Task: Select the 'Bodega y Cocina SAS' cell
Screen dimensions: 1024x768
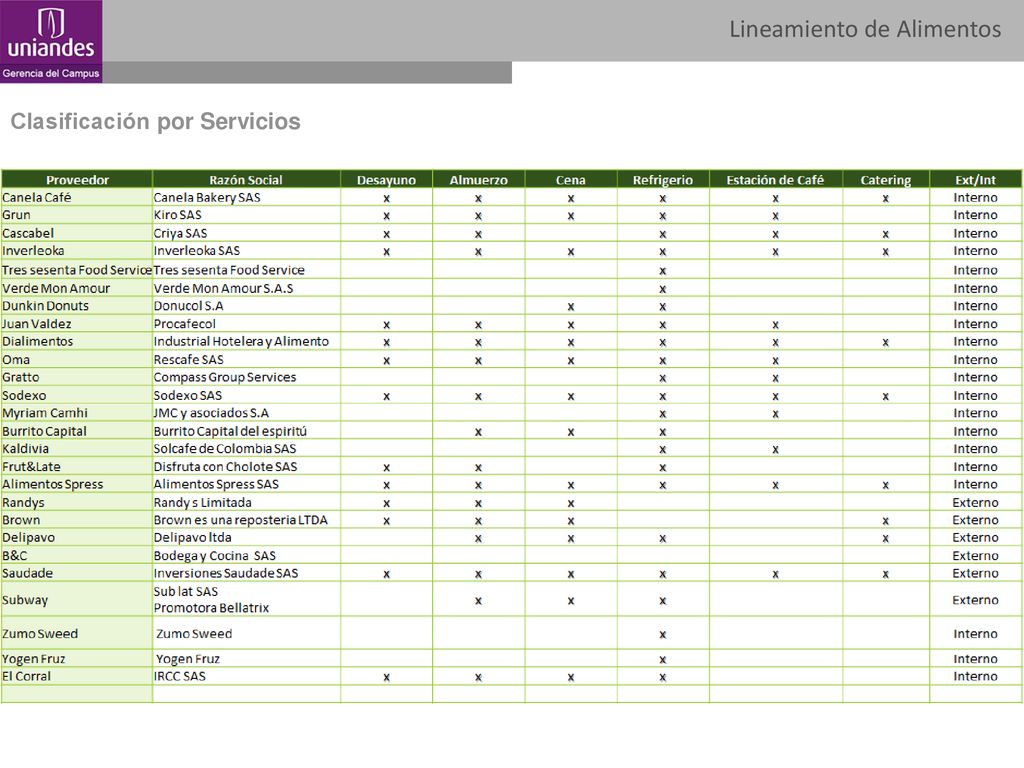Action: [246, 556]
